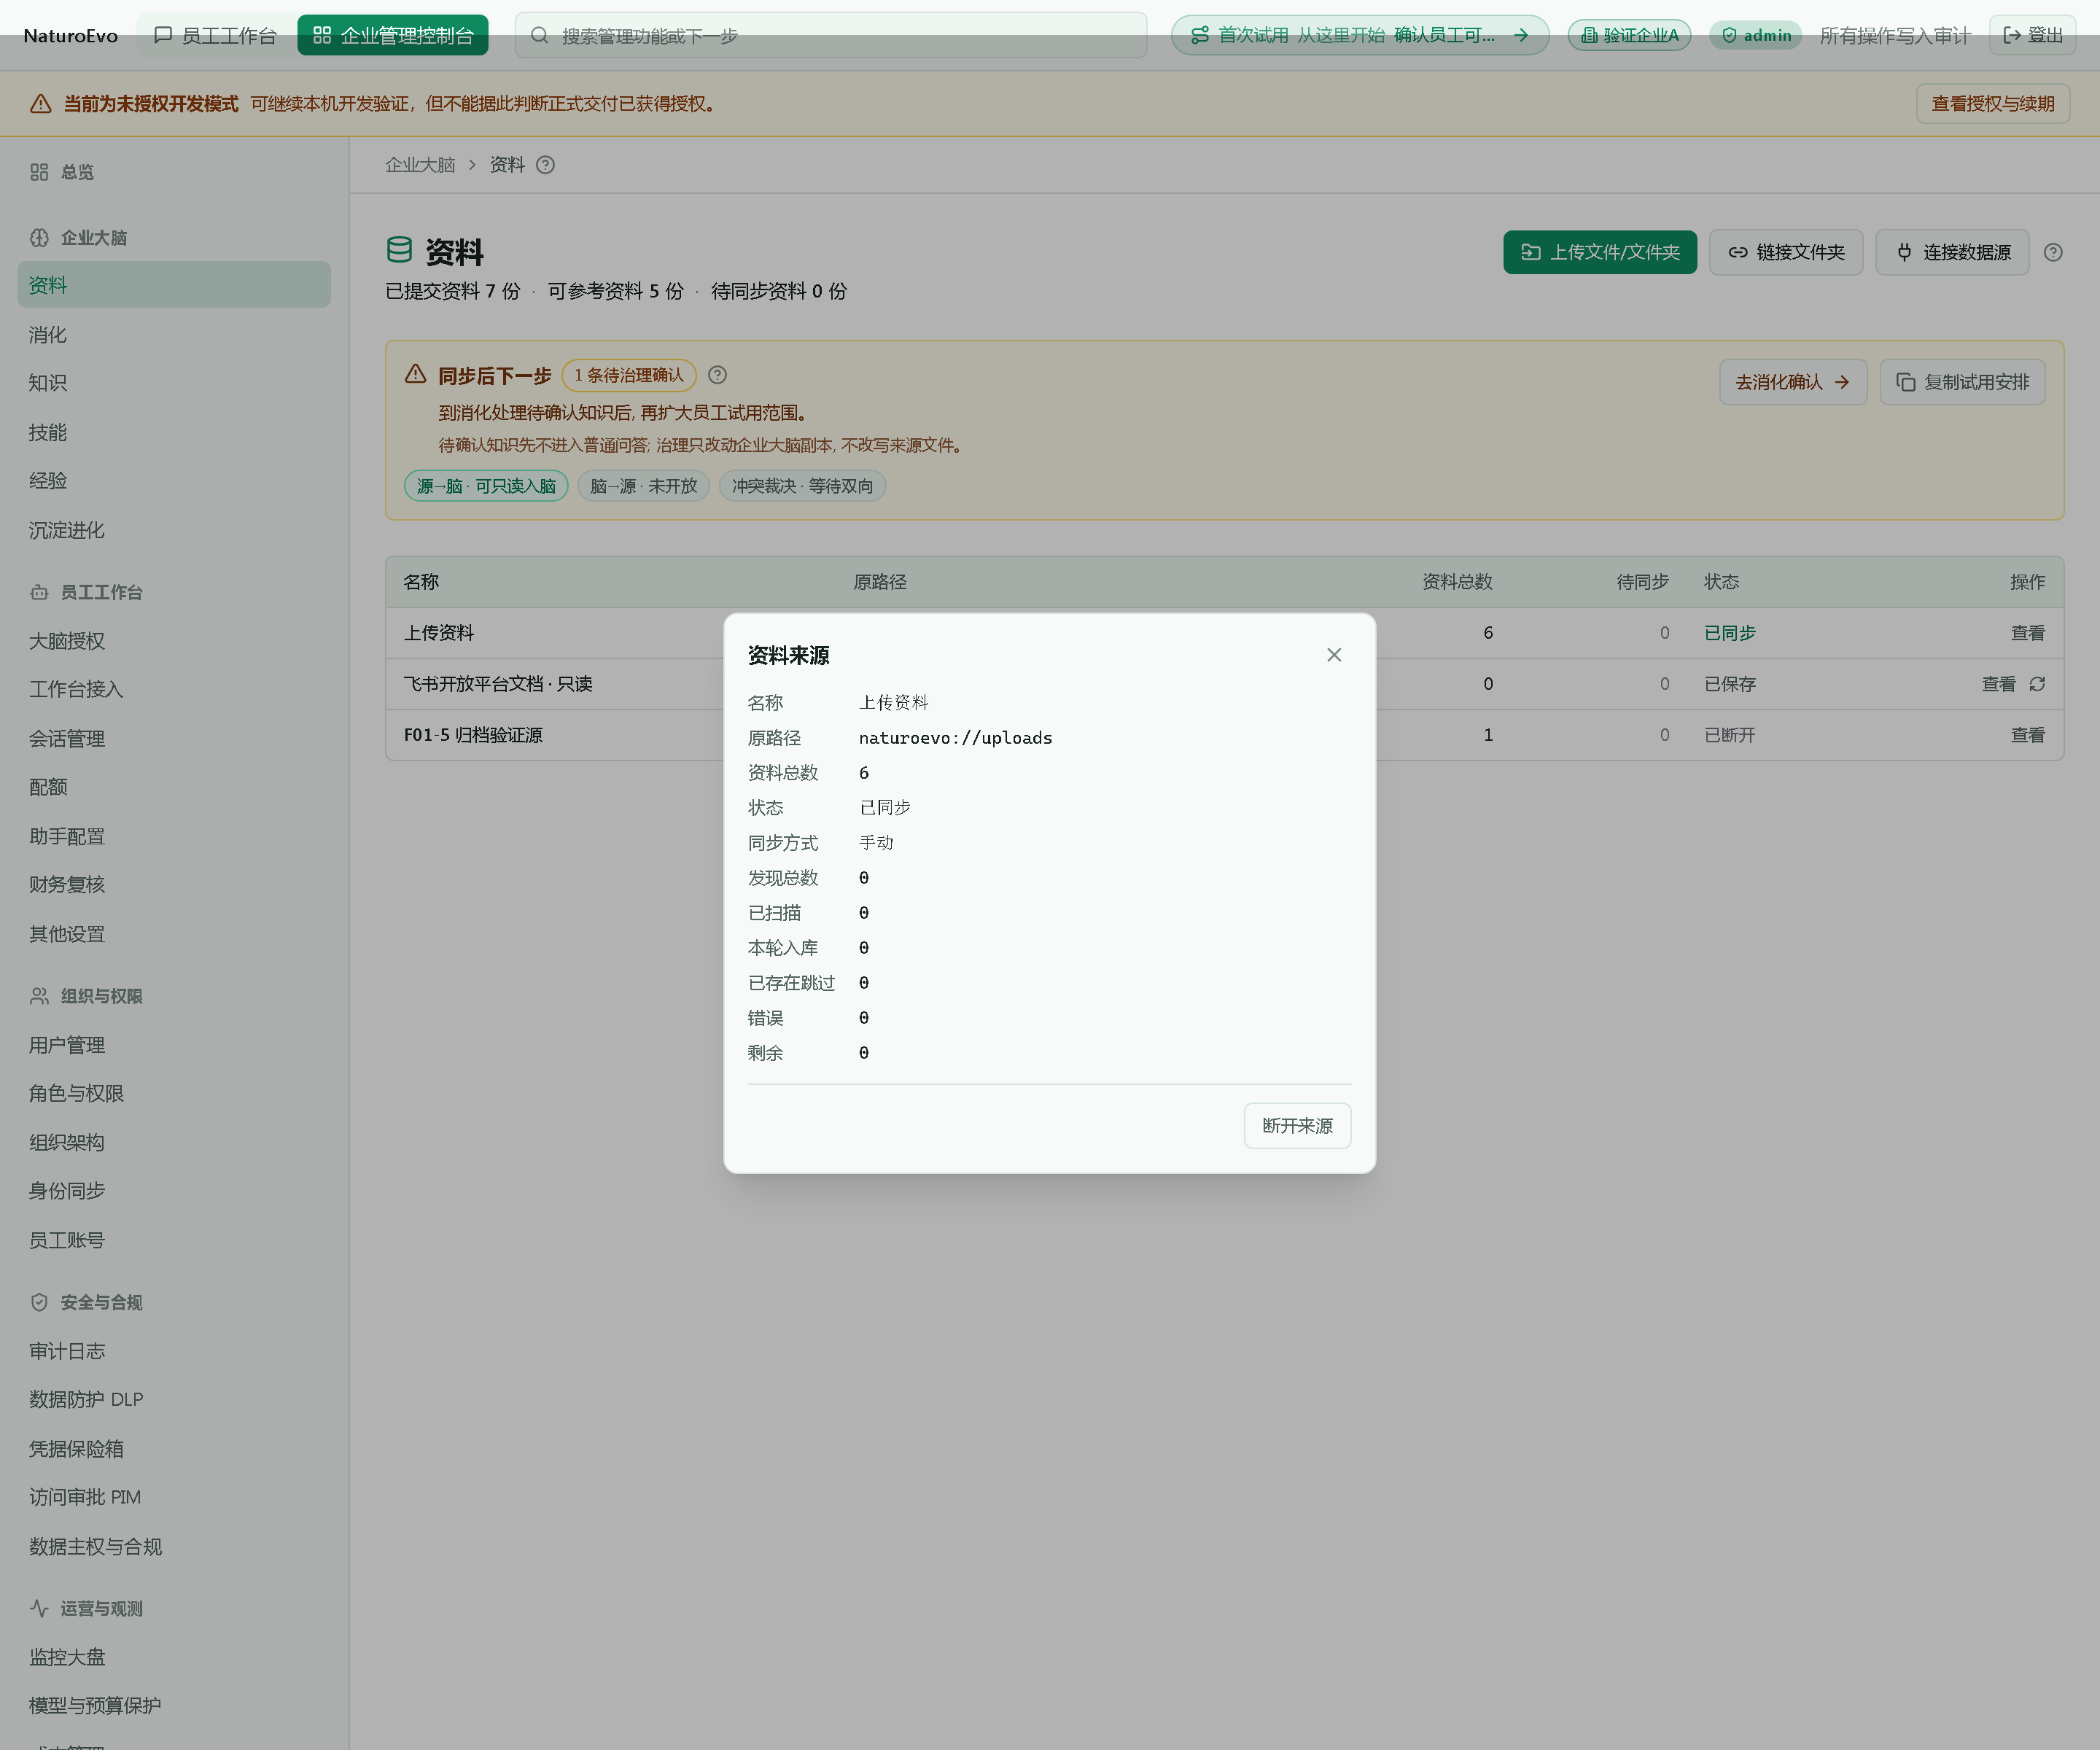Open 凭据保险箱 in the sidebar
This screenshot has width=2100, height=1750.
174,1449
